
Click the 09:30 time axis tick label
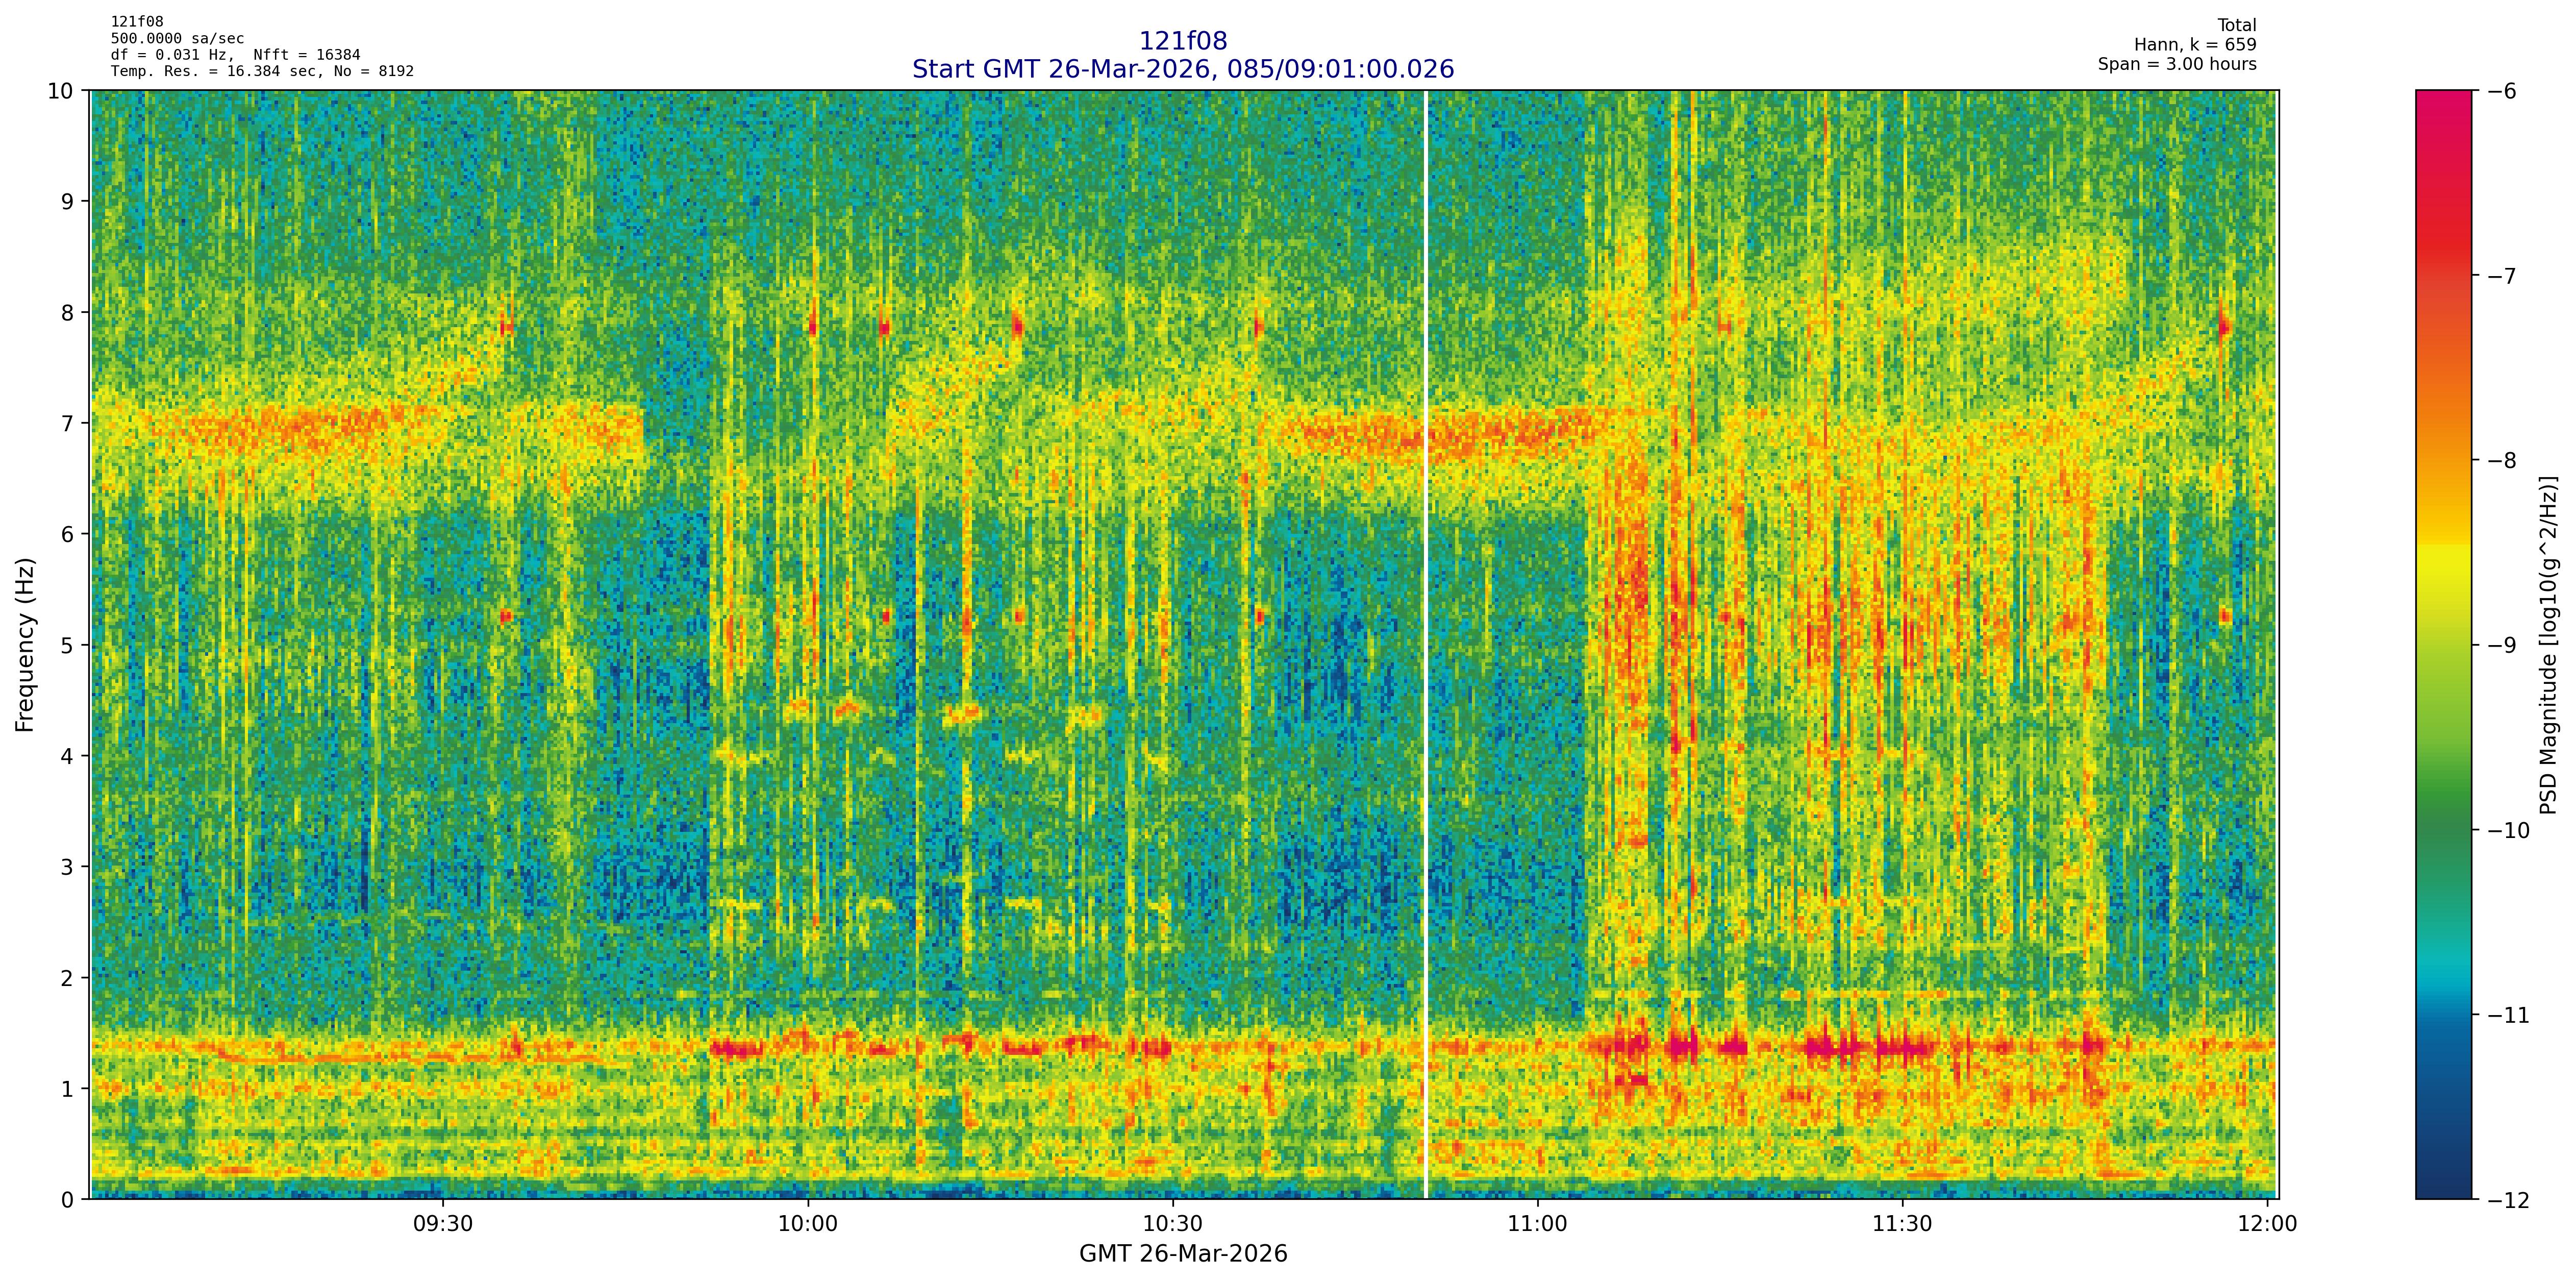(443, 1224)
